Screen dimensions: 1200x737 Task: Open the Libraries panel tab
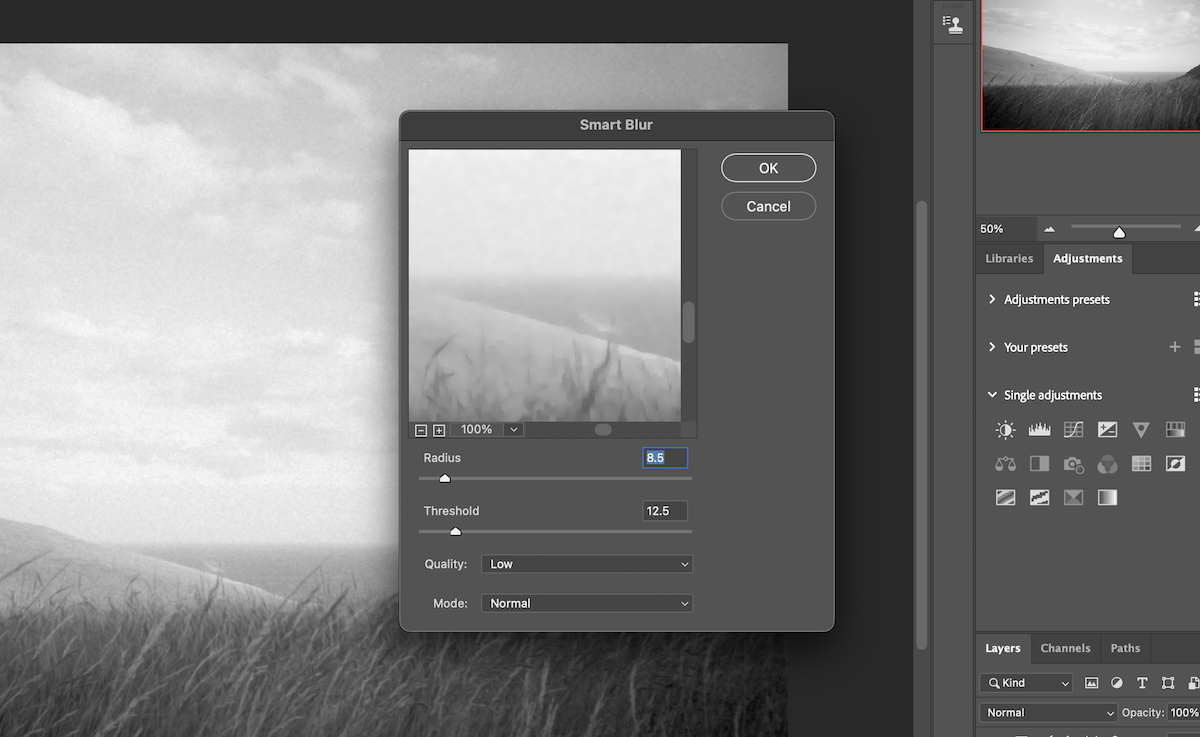[1008, 258]
